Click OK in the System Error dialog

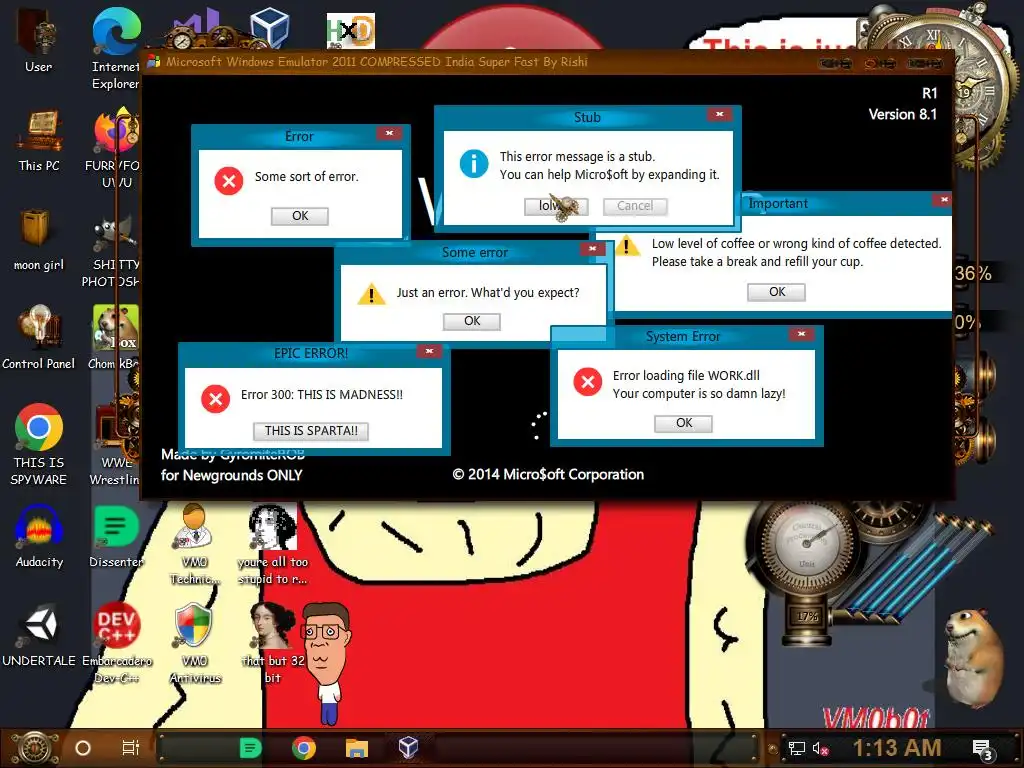point(684,423)
